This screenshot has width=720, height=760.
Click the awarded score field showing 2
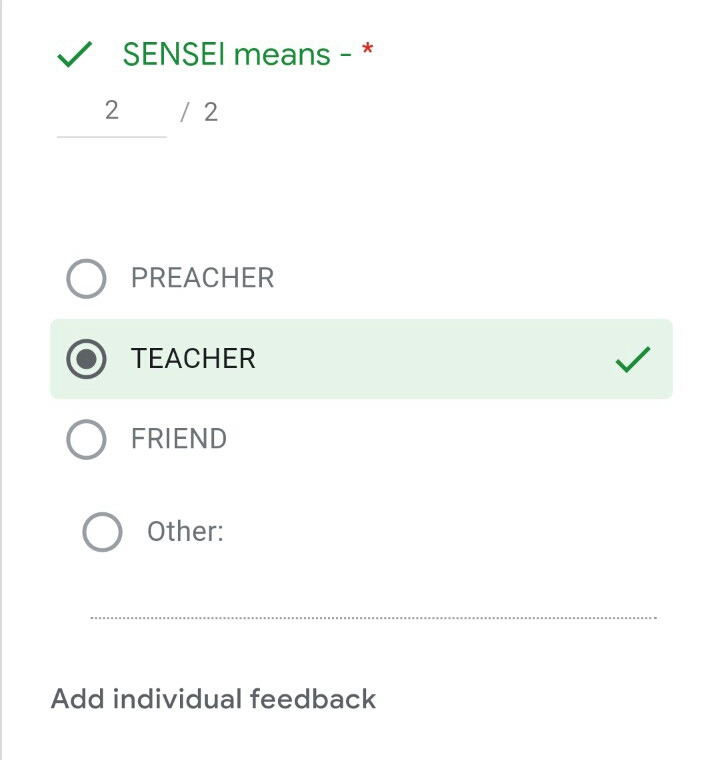tap(111, 110)
